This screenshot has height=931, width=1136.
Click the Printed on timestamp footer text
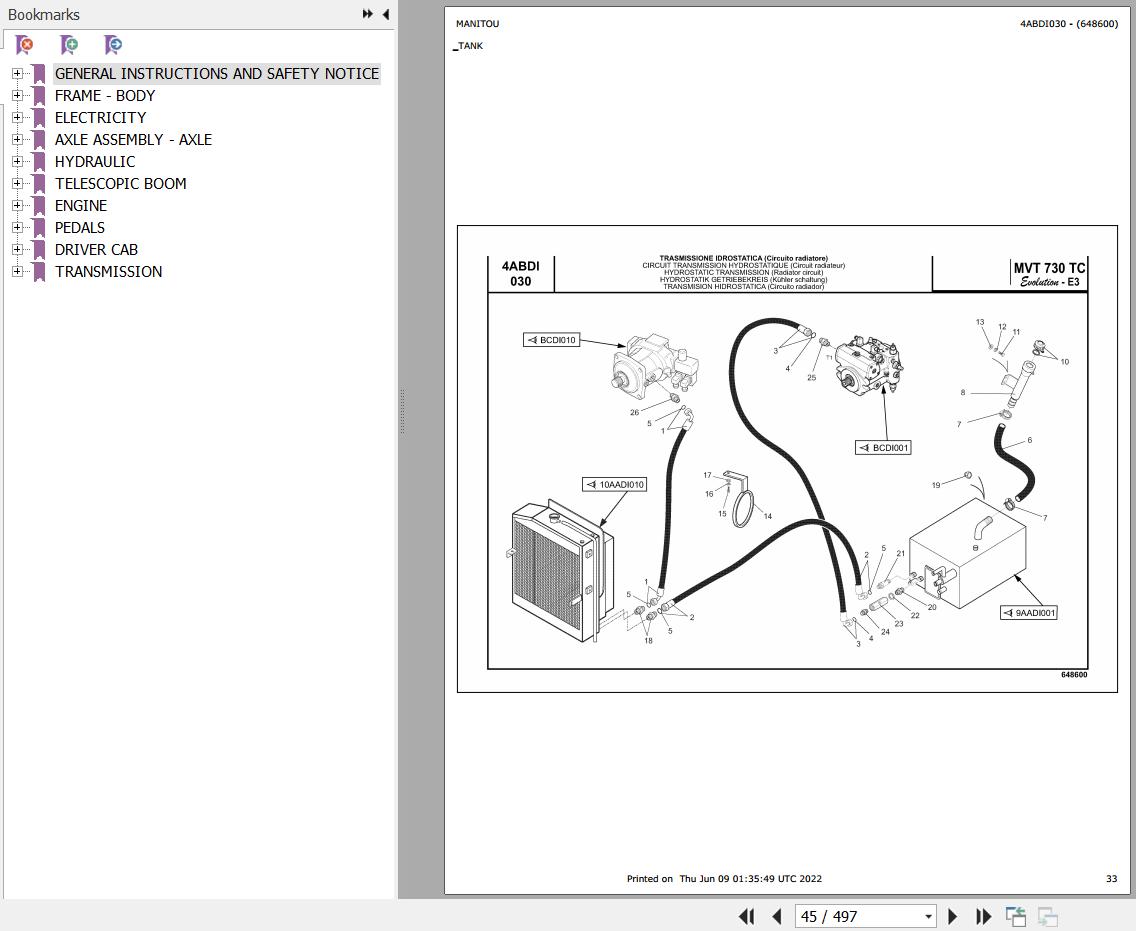(724, 879)
